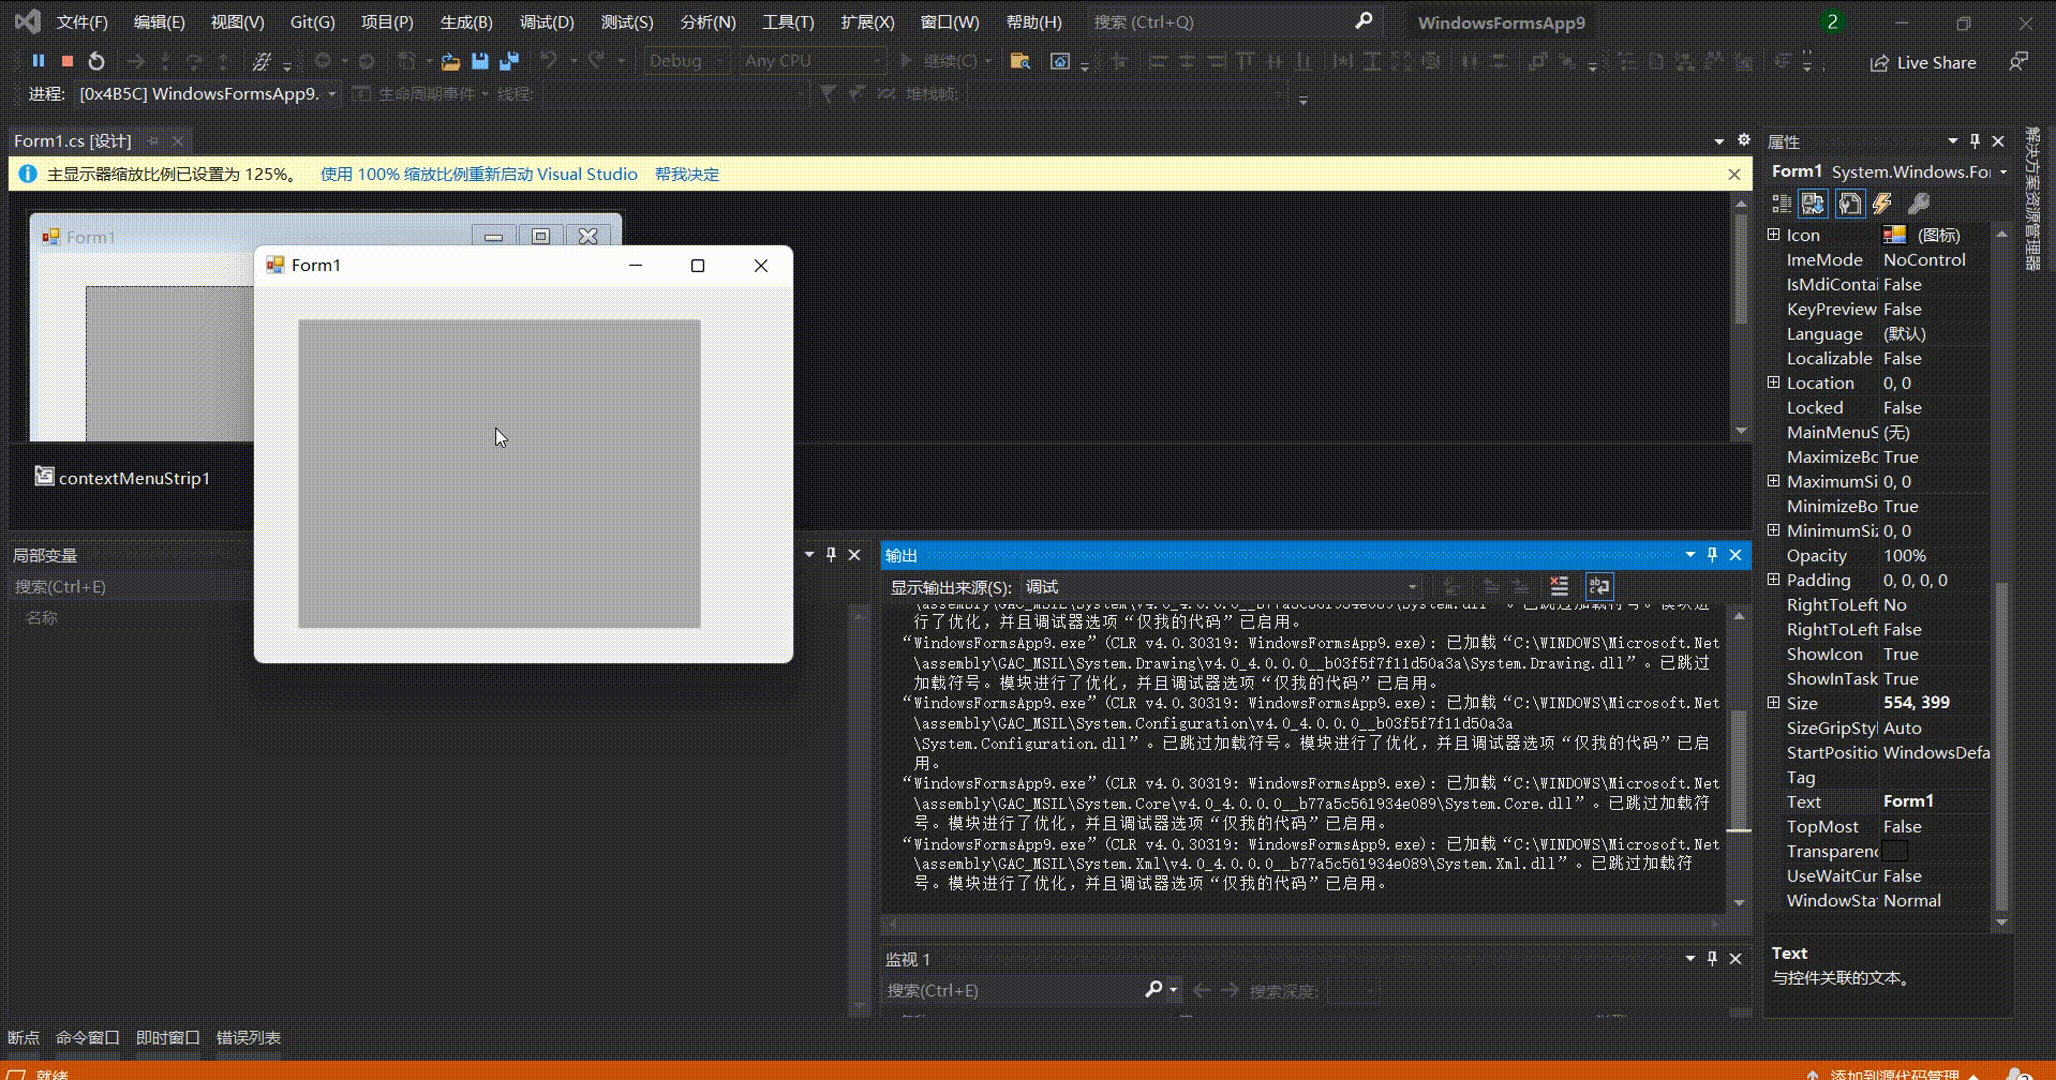This screenshot has height=1080, width=2056.
Task: Click the Pause (Break All) debug icon
Action: point(39,61)
